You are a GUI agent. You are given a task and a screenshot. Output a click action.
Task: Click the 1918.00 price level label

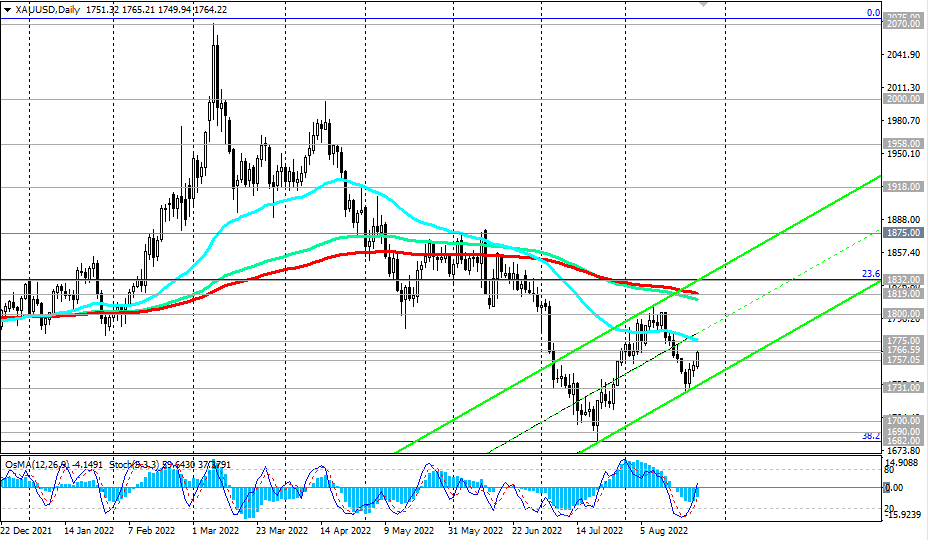(902, 187)
